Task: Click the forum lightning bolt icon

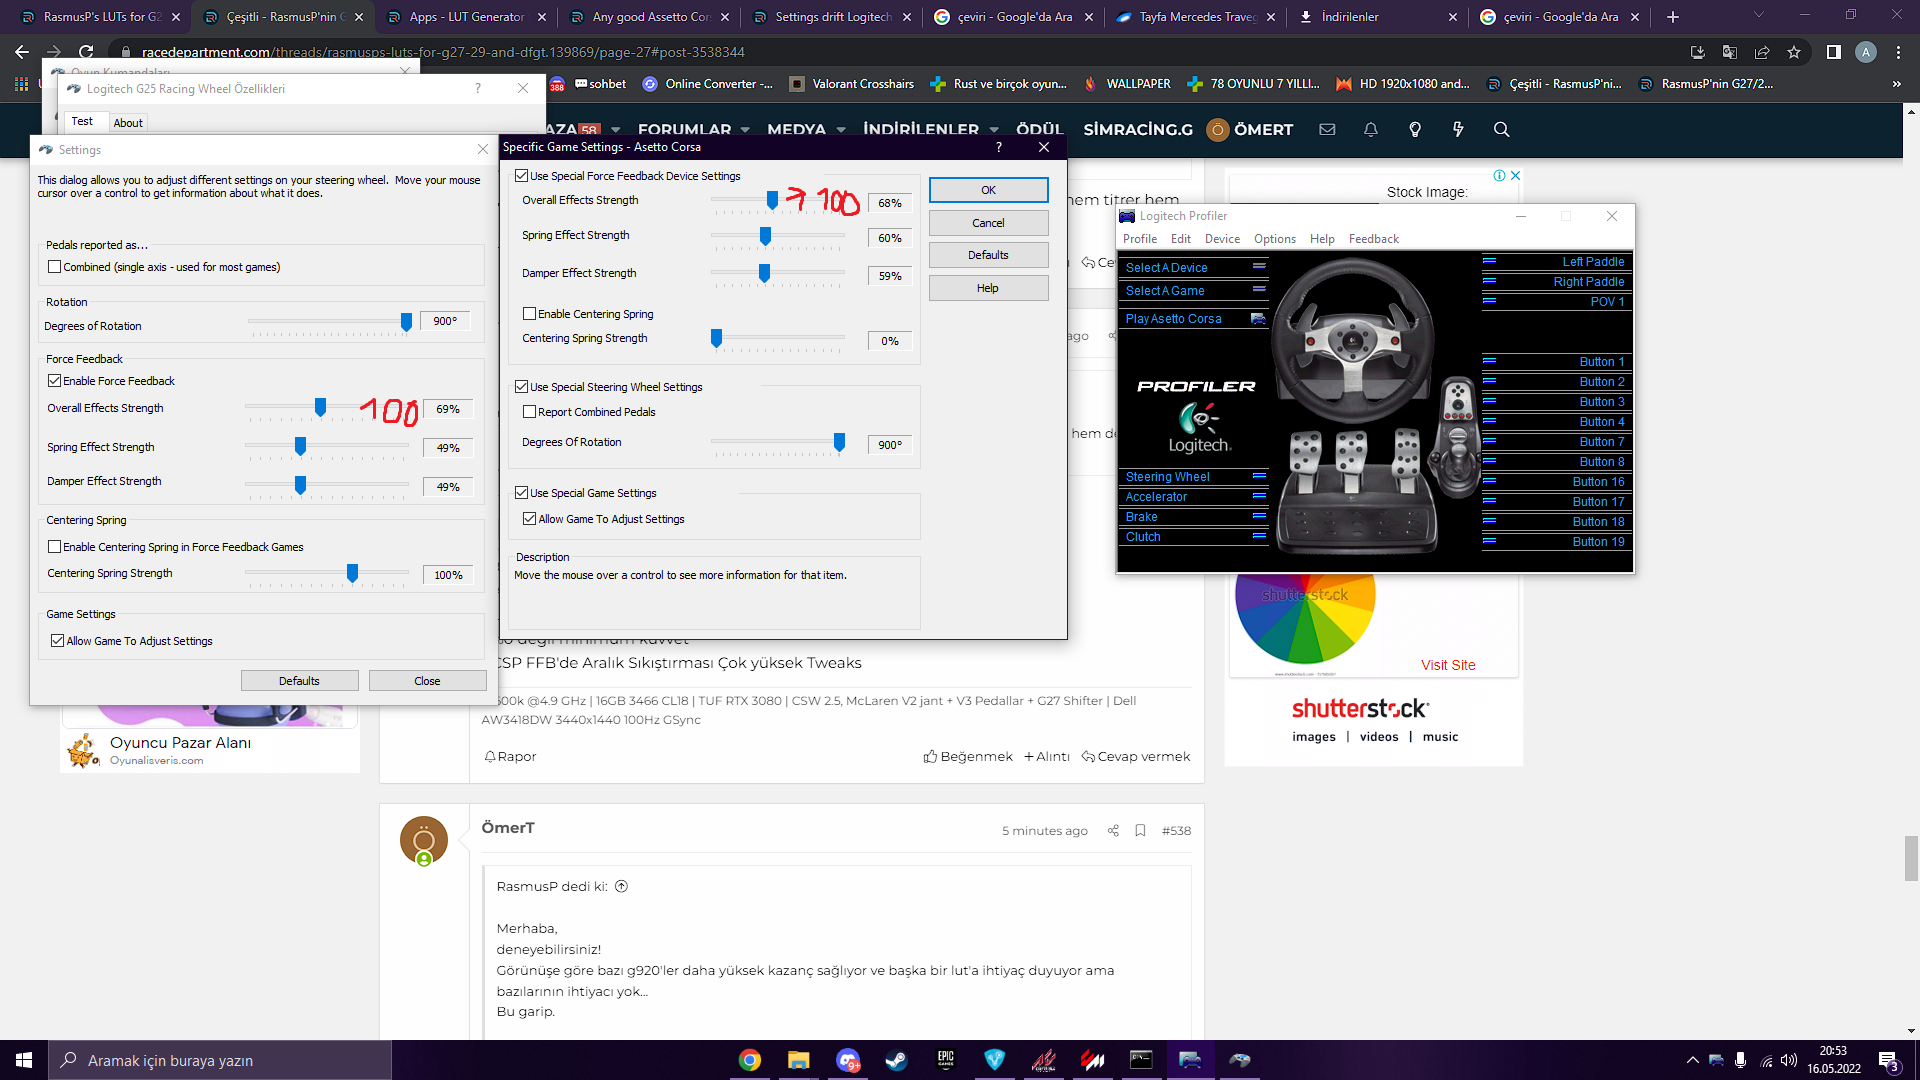Action: click(x=1458, y=129)
